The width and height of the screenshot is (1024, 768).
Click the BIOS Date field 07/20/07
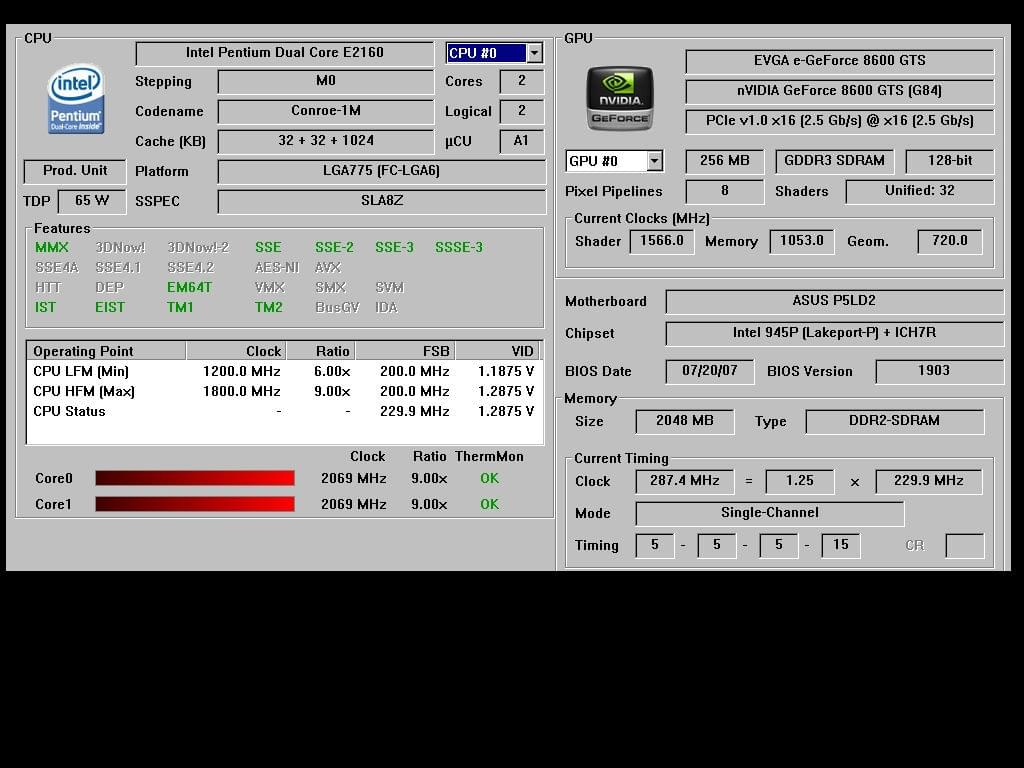pos(709,371)
